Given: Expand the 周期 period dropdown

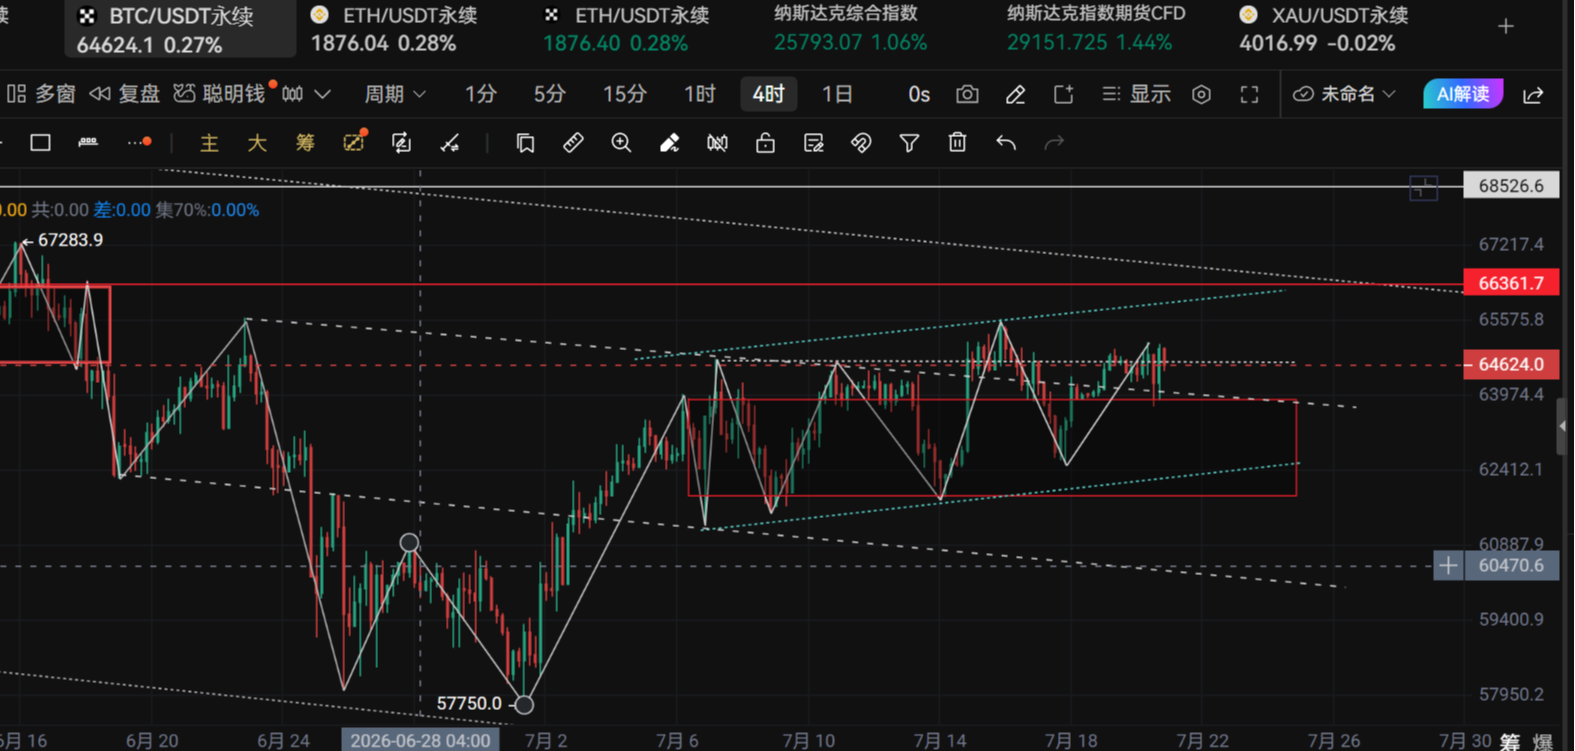Looking at the screenshot, I should click(395, 94).
